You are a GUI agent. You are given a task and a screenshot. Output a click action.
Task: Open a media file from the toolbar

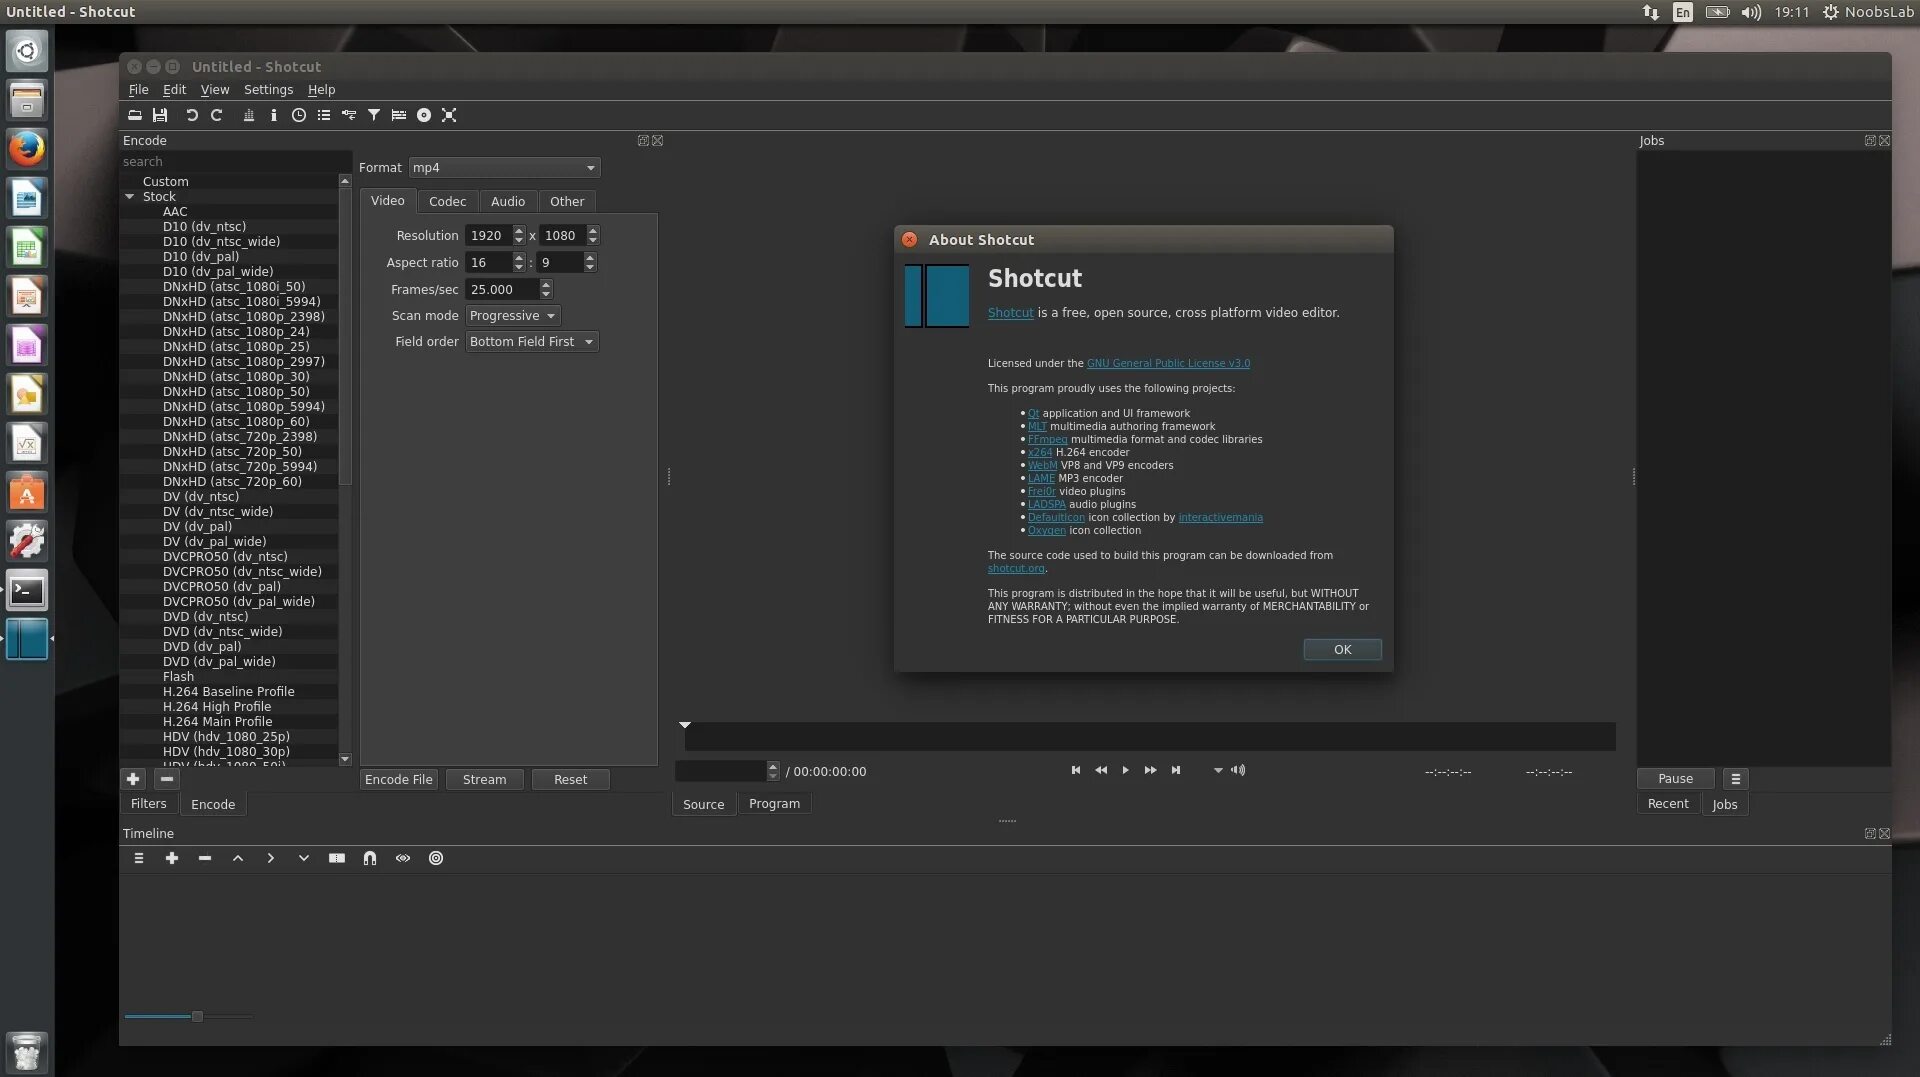(135, 115)
